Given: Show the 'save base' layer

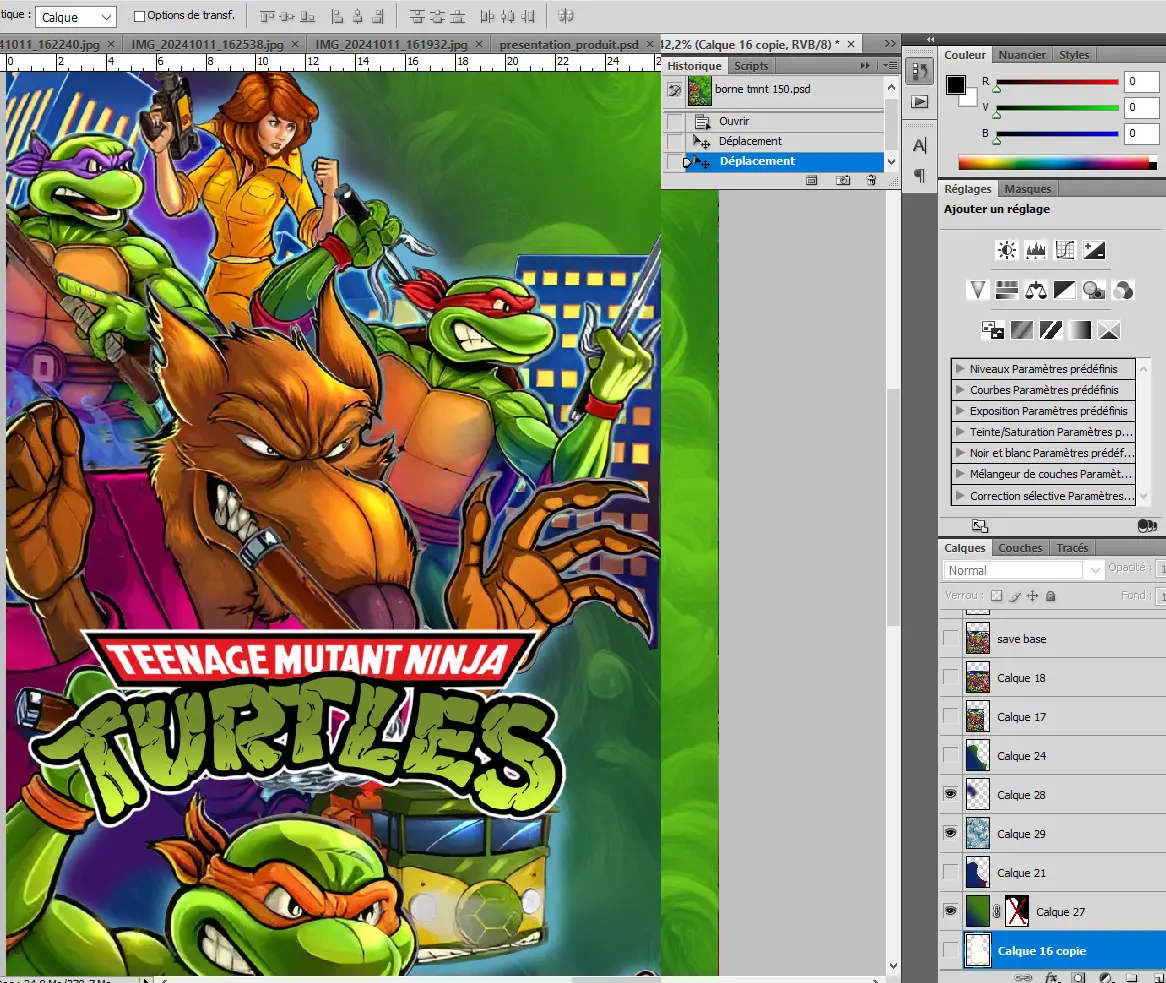Looking at the screenshot, I should pos(950,638).
